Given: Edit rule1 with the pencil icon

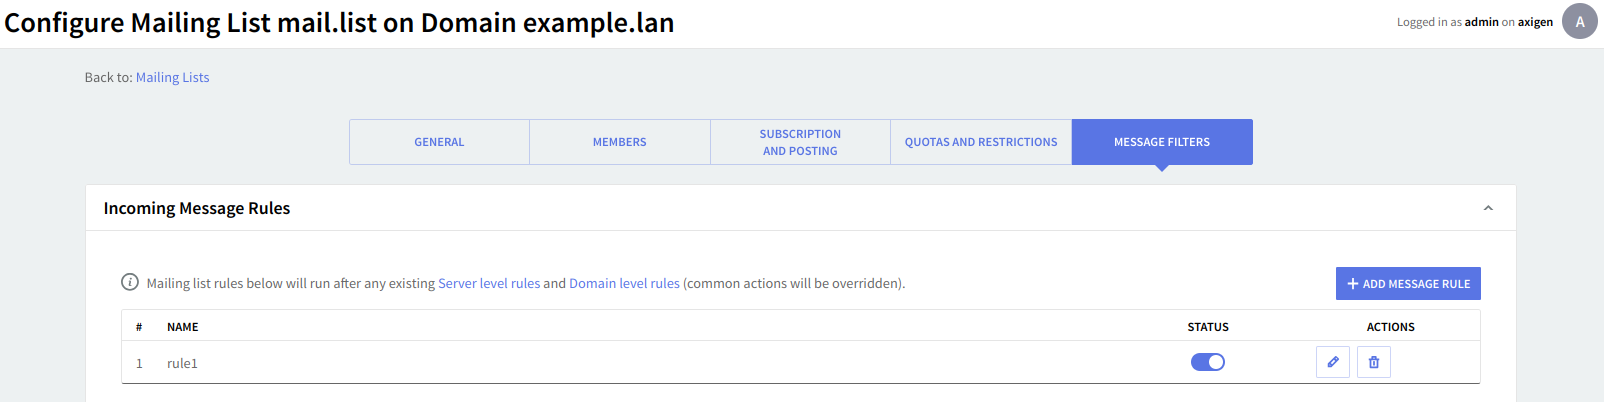Looking at the screenshot, I should [x=1332, y=362].
